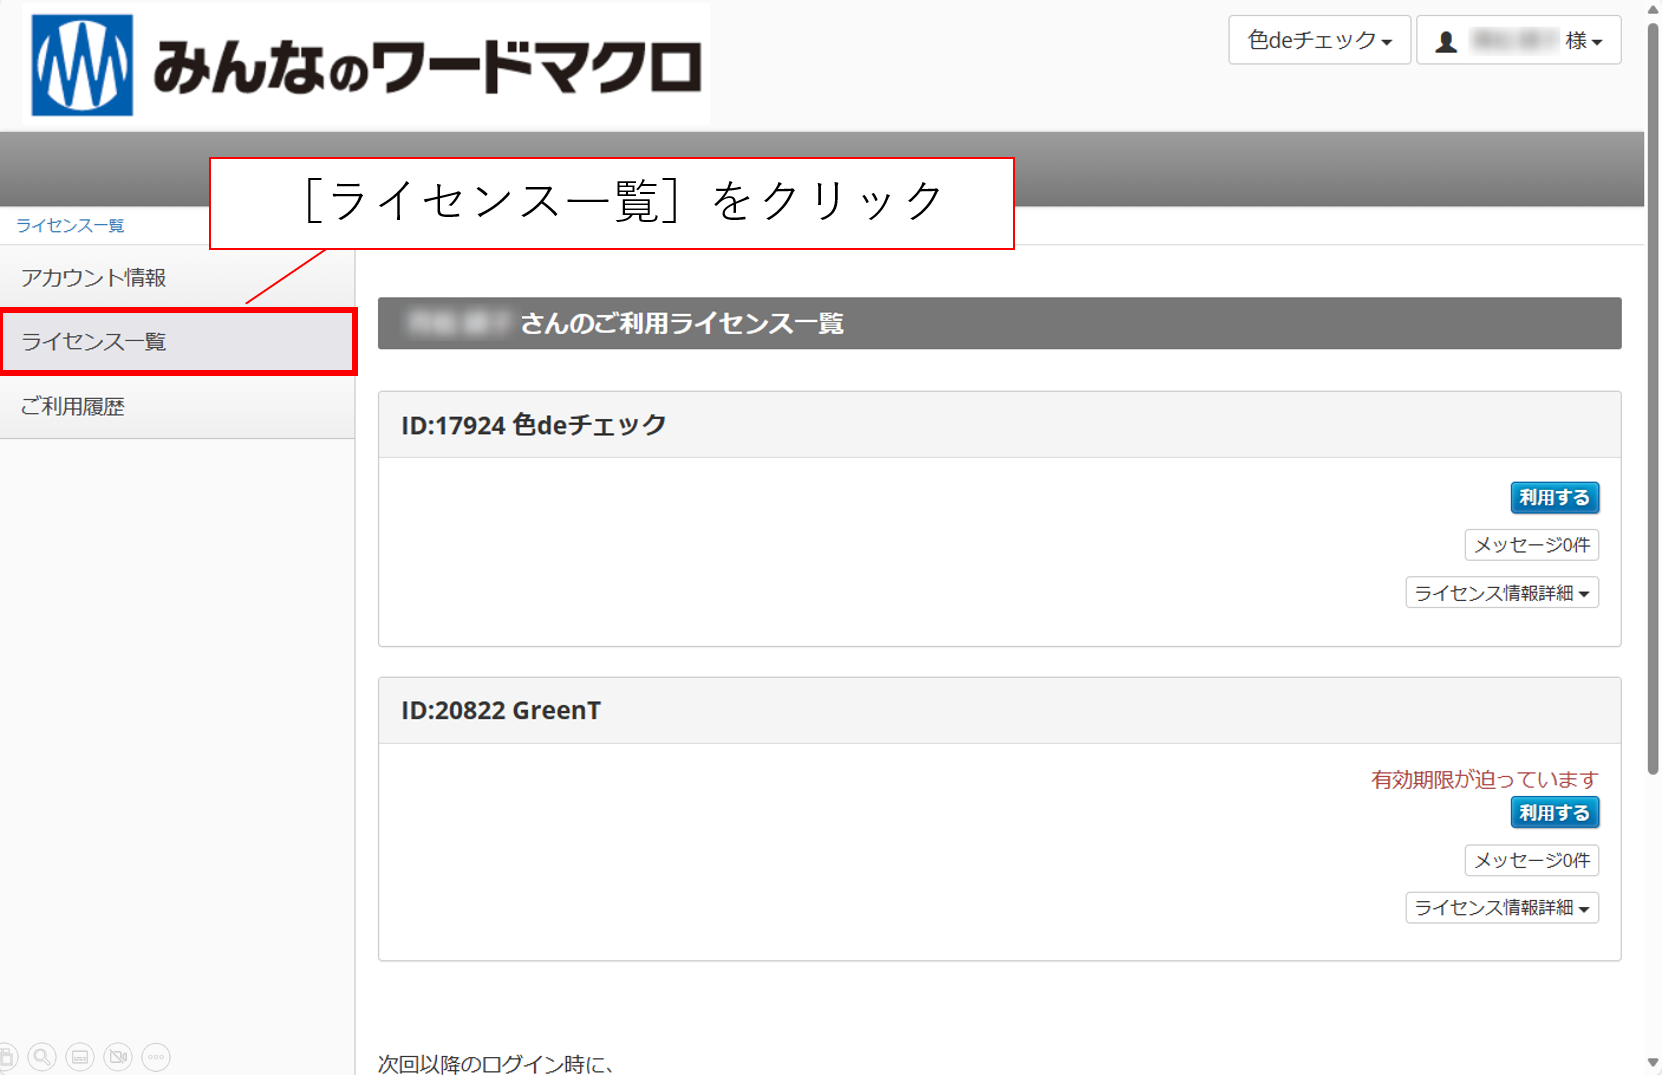Click the みんなのワードマクロ logo
The height and width of the screenshot is (1075, 1670).
point(366,65)
